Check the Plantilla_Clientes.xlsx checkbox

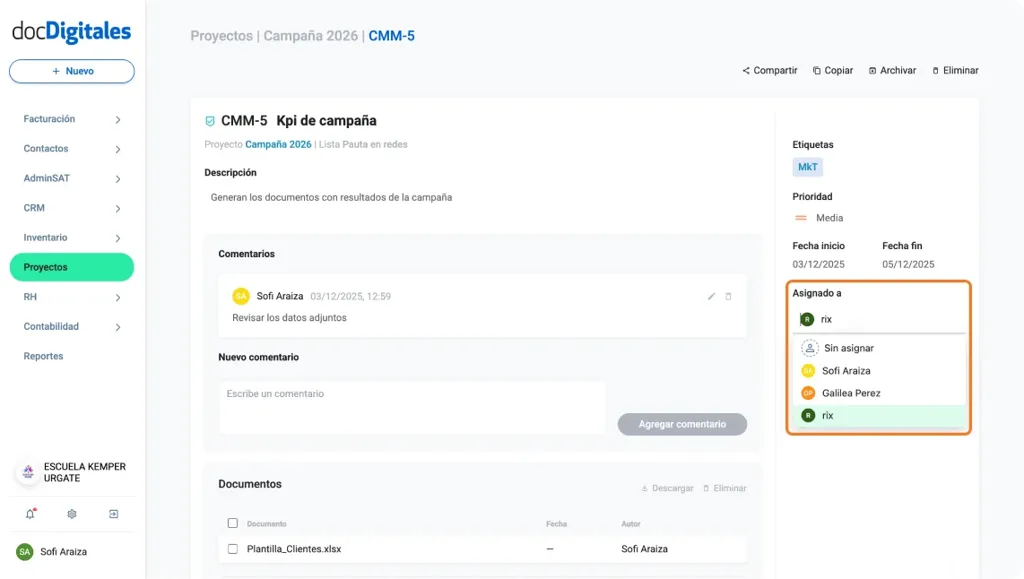pos(233,547)
